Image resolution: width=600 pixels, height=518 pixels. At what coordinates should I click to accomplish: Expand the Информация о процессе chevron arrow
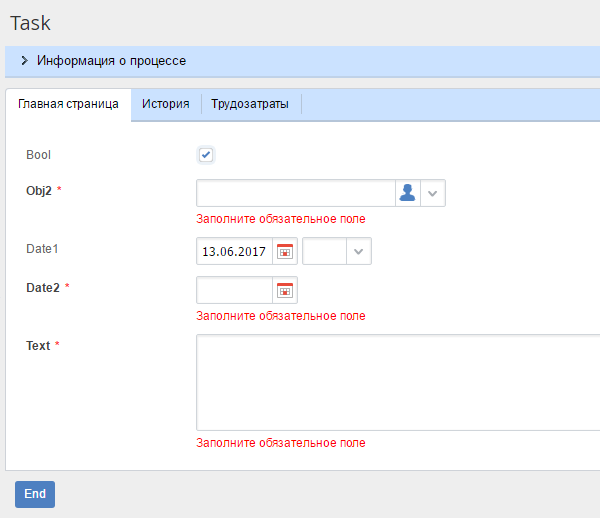coord(24,61)
